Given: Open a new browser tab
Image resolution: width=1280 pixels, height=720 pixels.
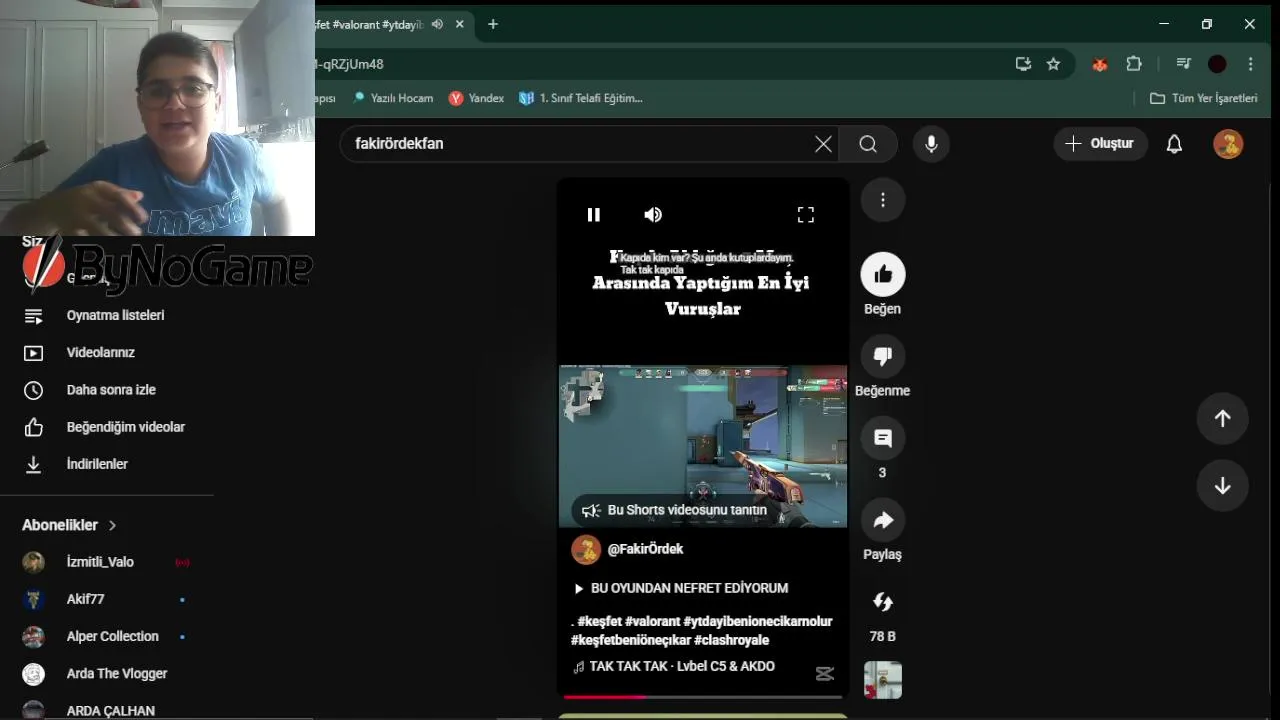Looking at the screenshot, I should 493,24.
